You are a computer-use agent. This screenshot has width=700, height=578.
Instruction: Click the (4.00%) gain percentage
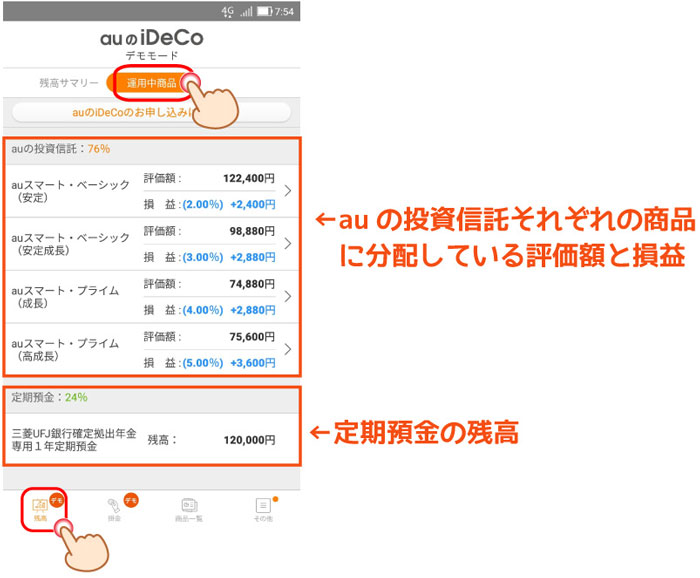203,310
